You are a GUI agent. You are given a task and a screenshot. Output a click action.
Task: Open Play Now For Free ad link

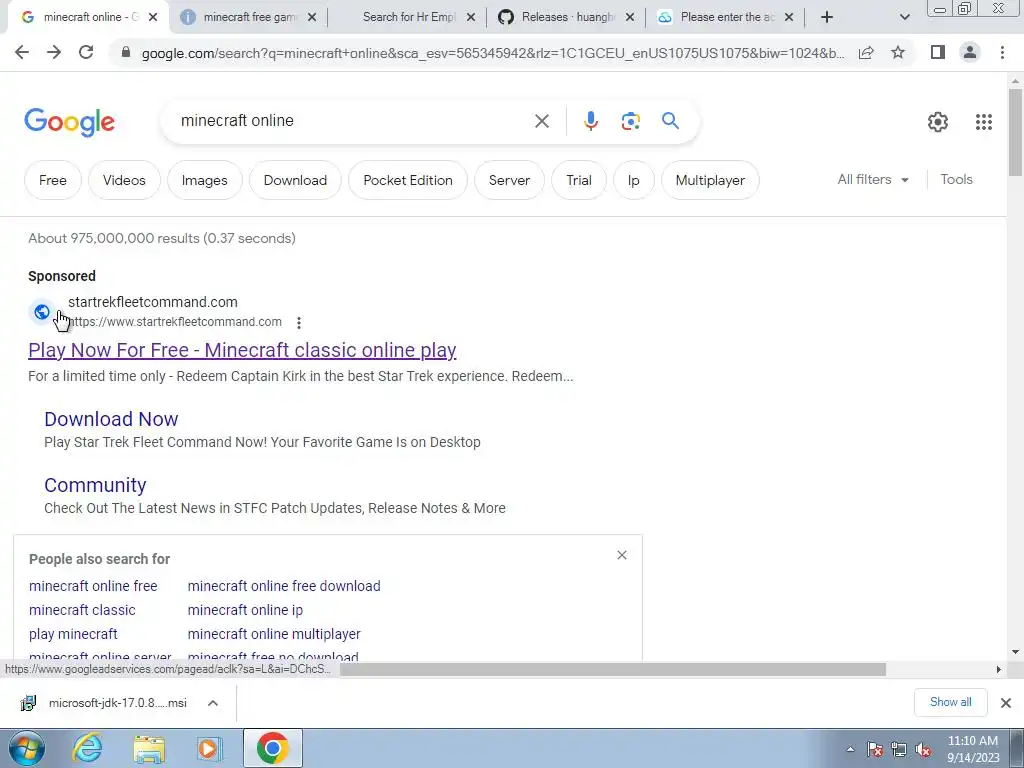click(242, 350)
